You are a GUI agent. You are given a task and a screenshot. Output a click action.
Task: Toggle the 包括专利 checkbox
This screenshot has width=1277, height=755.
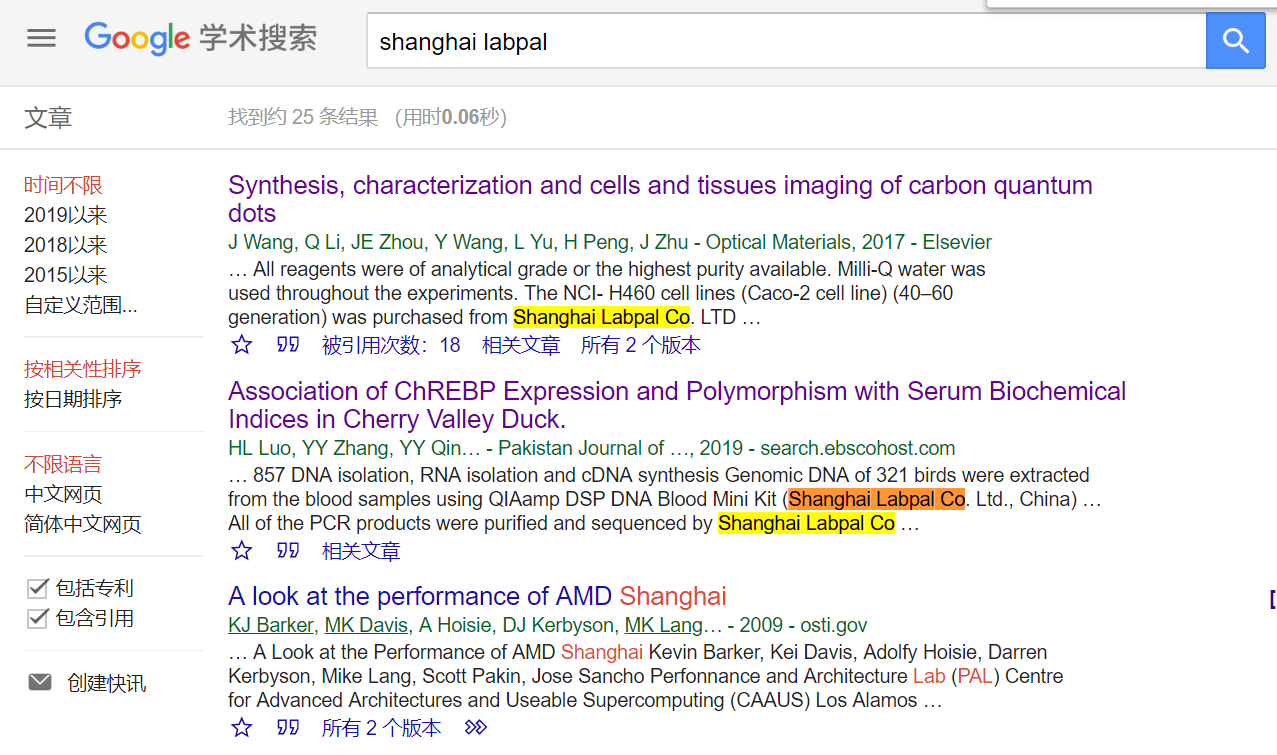point(38,588)
